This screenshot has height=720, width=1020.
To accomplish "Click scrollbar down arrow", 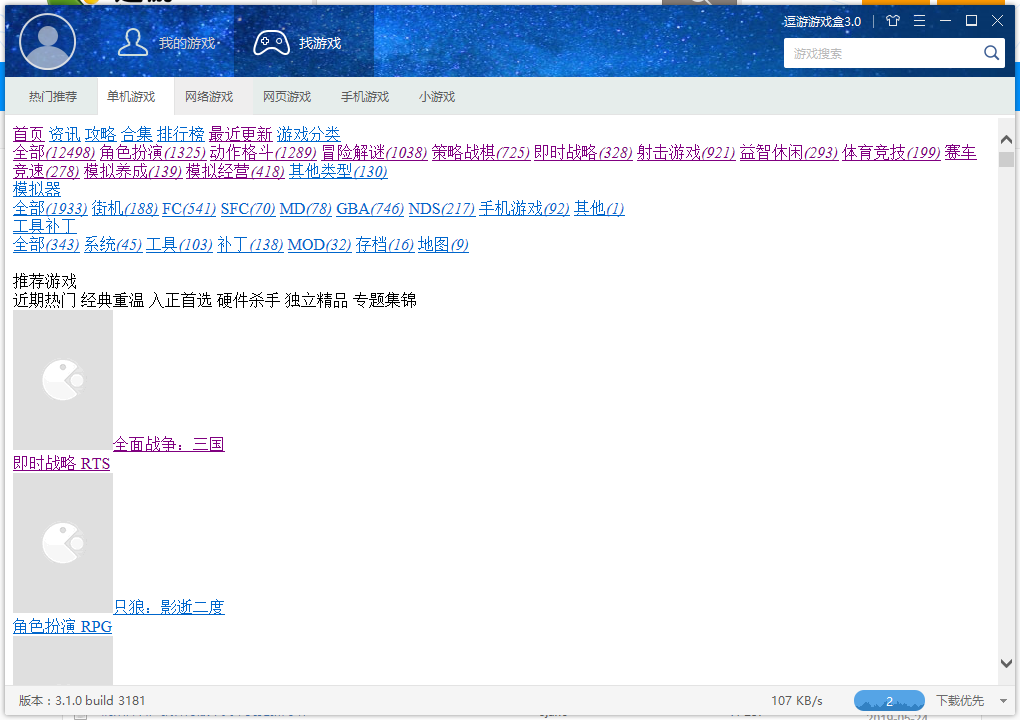I will point(1006,663).
